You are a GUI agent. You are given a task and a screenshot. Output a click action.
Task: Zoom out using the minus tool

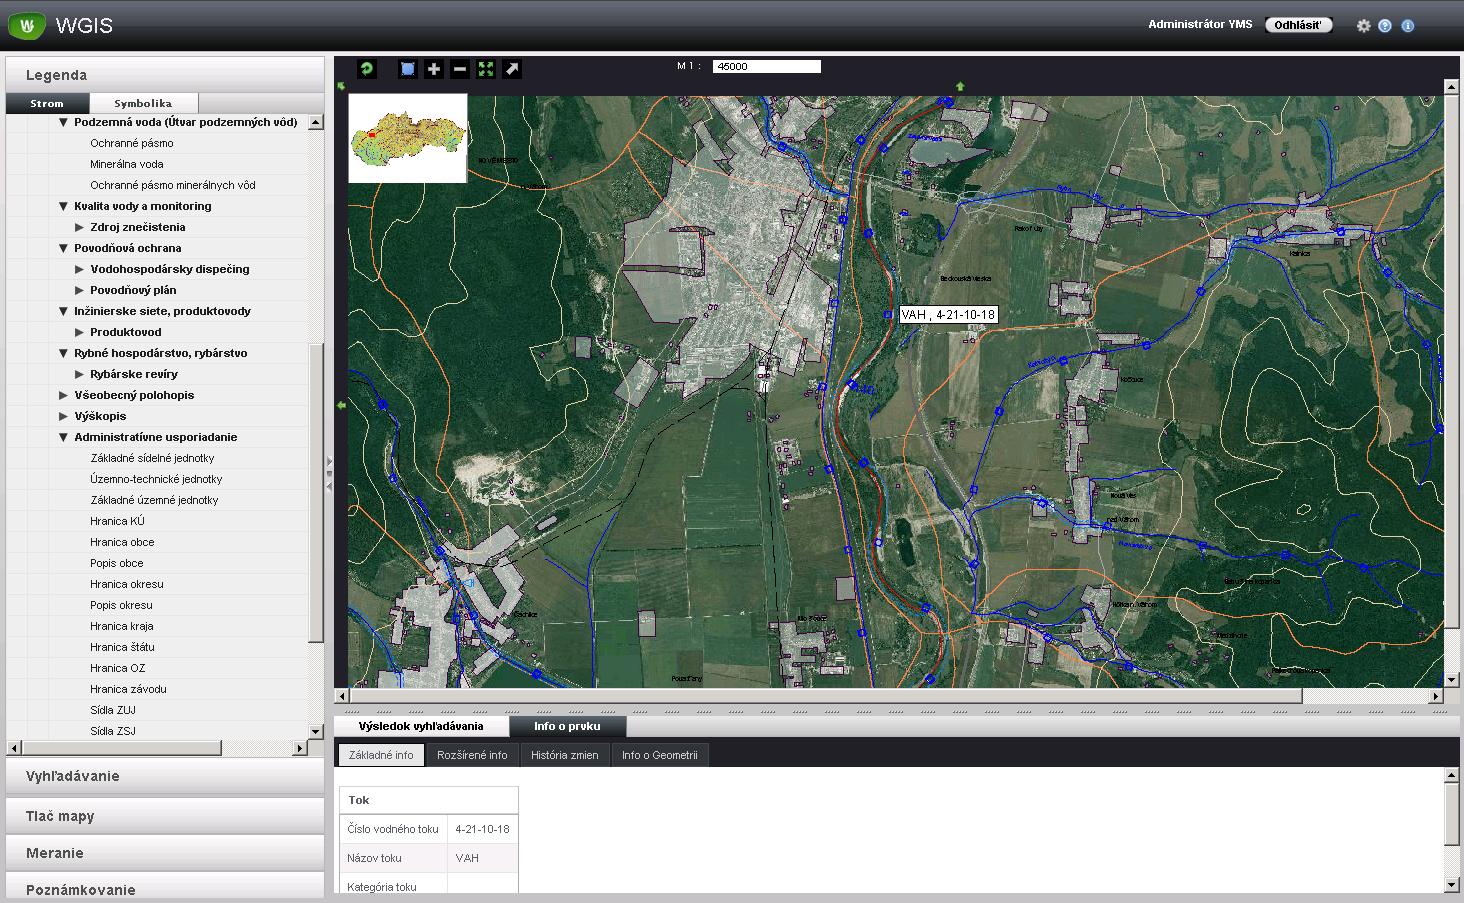coord(460,69)
